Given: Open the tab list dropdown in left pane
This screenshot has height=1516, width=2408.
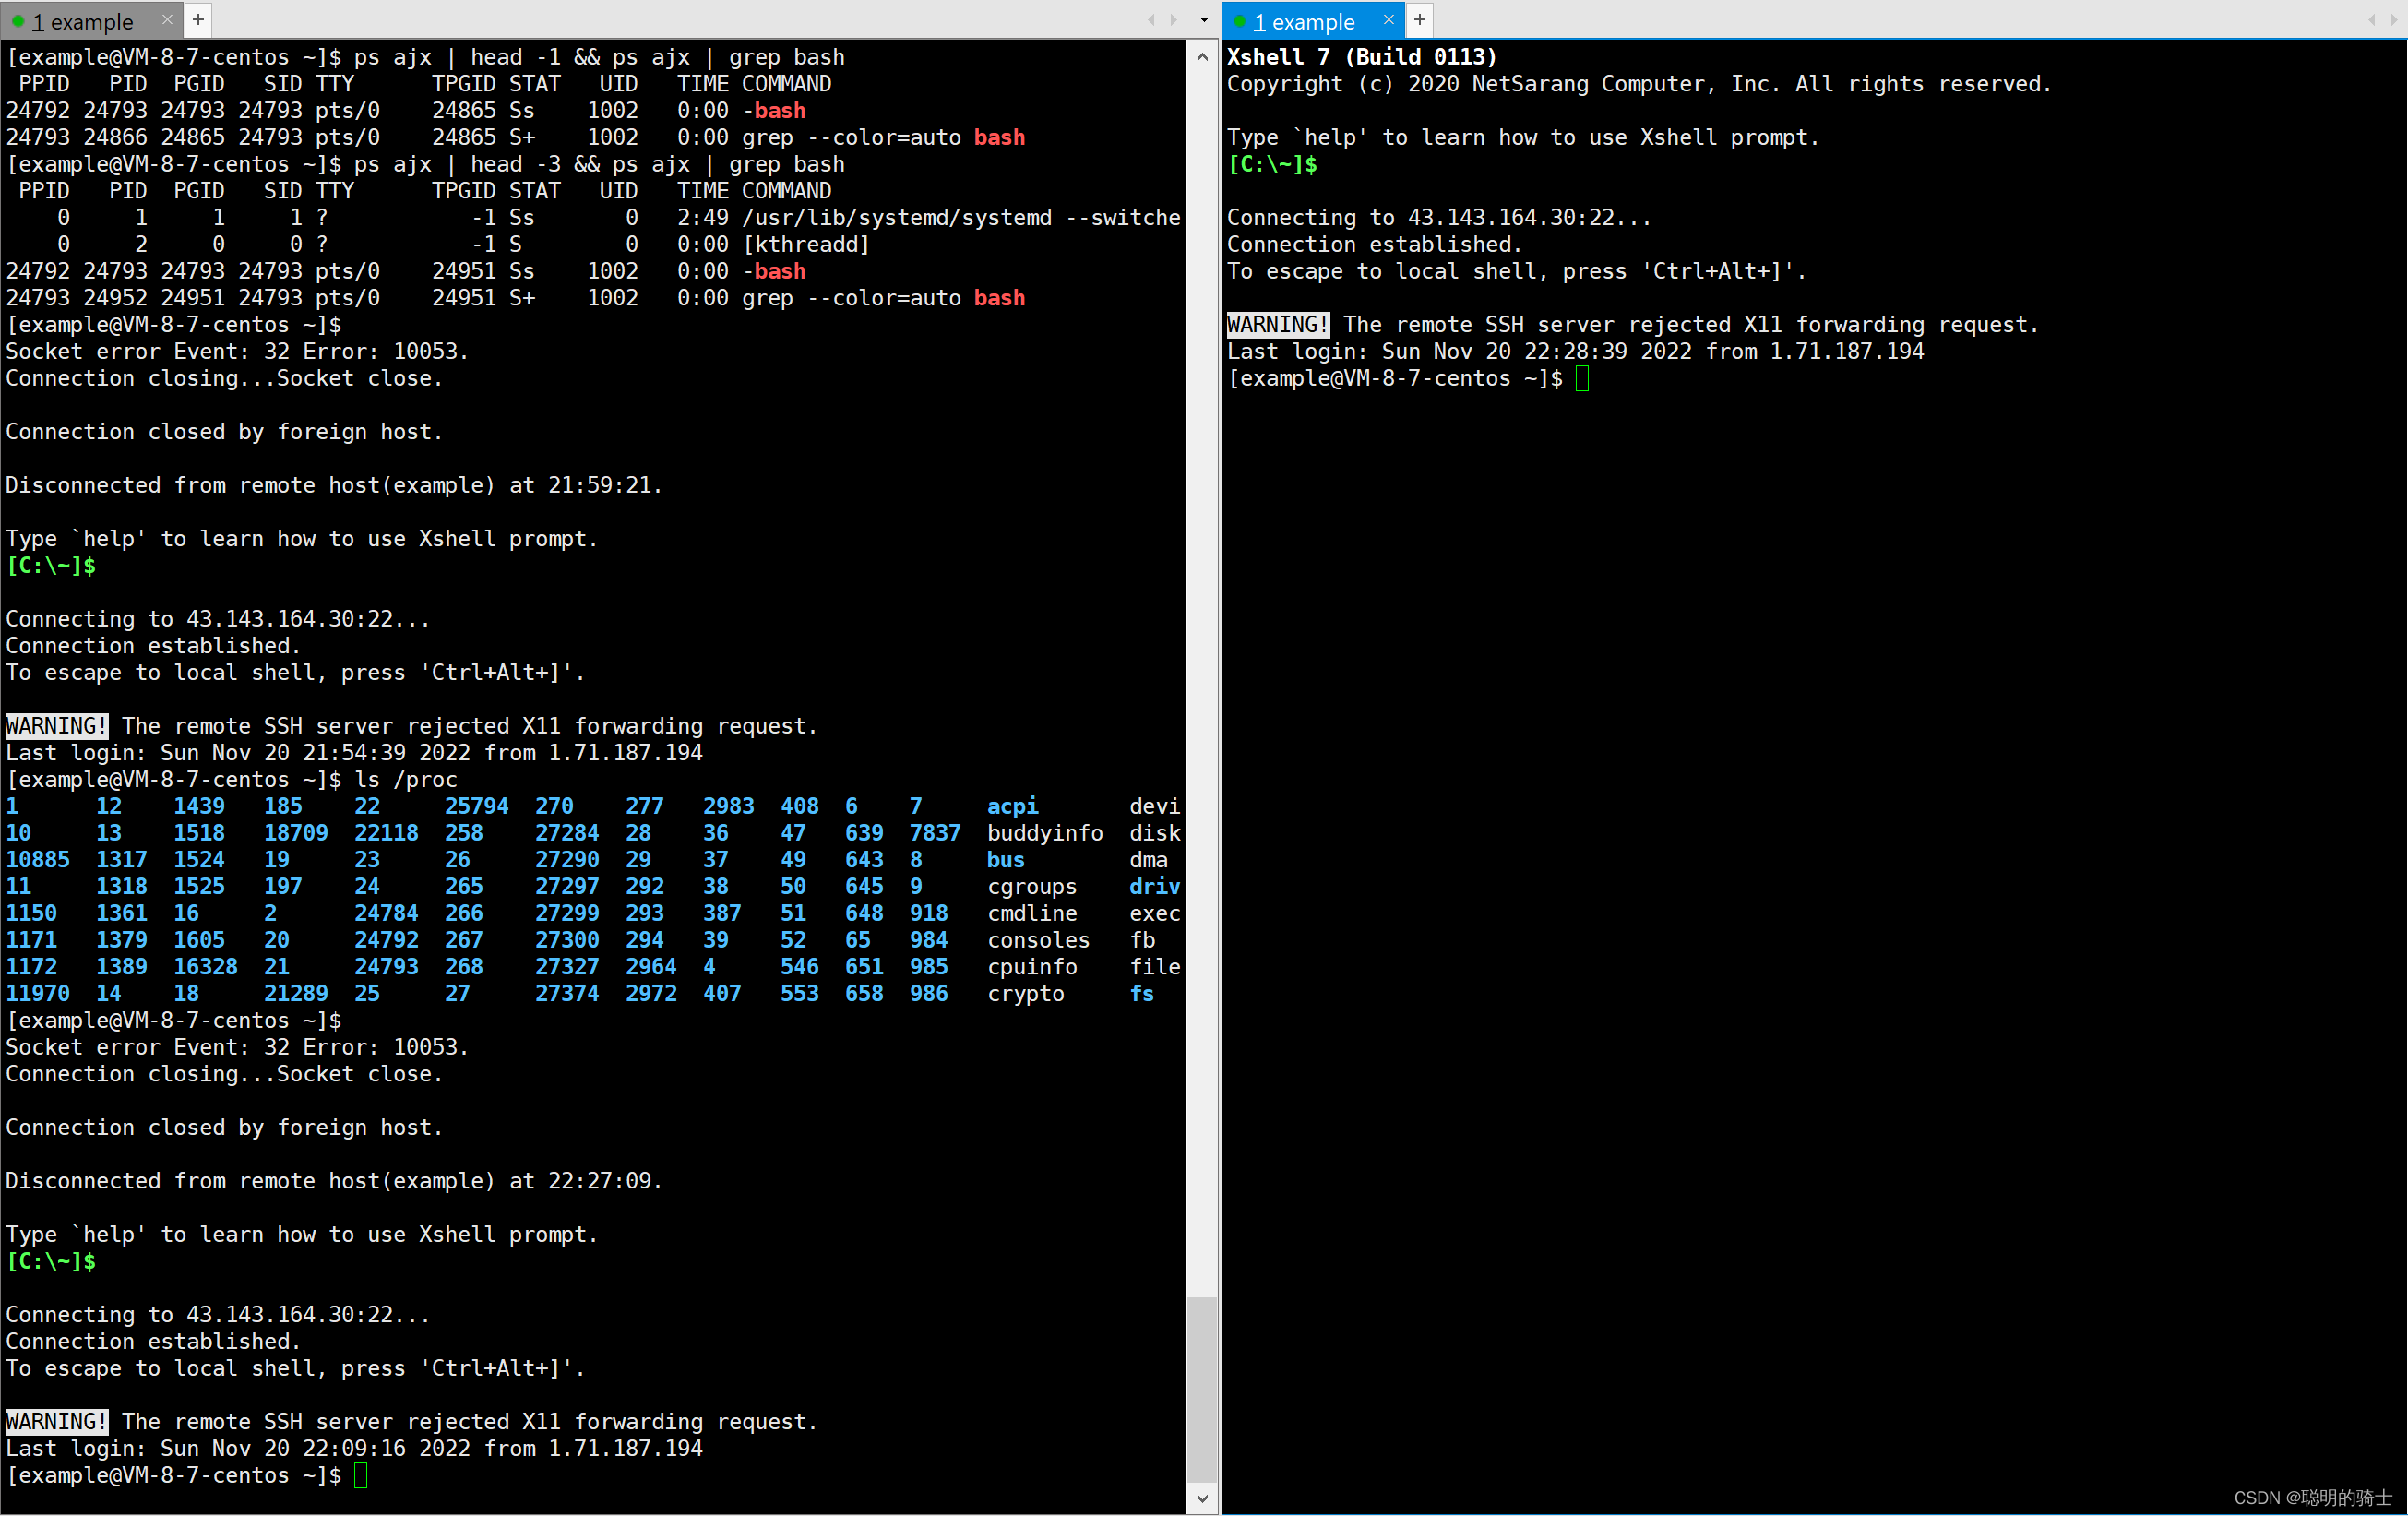Looking at the screenshot, I should pos(1203,19).
